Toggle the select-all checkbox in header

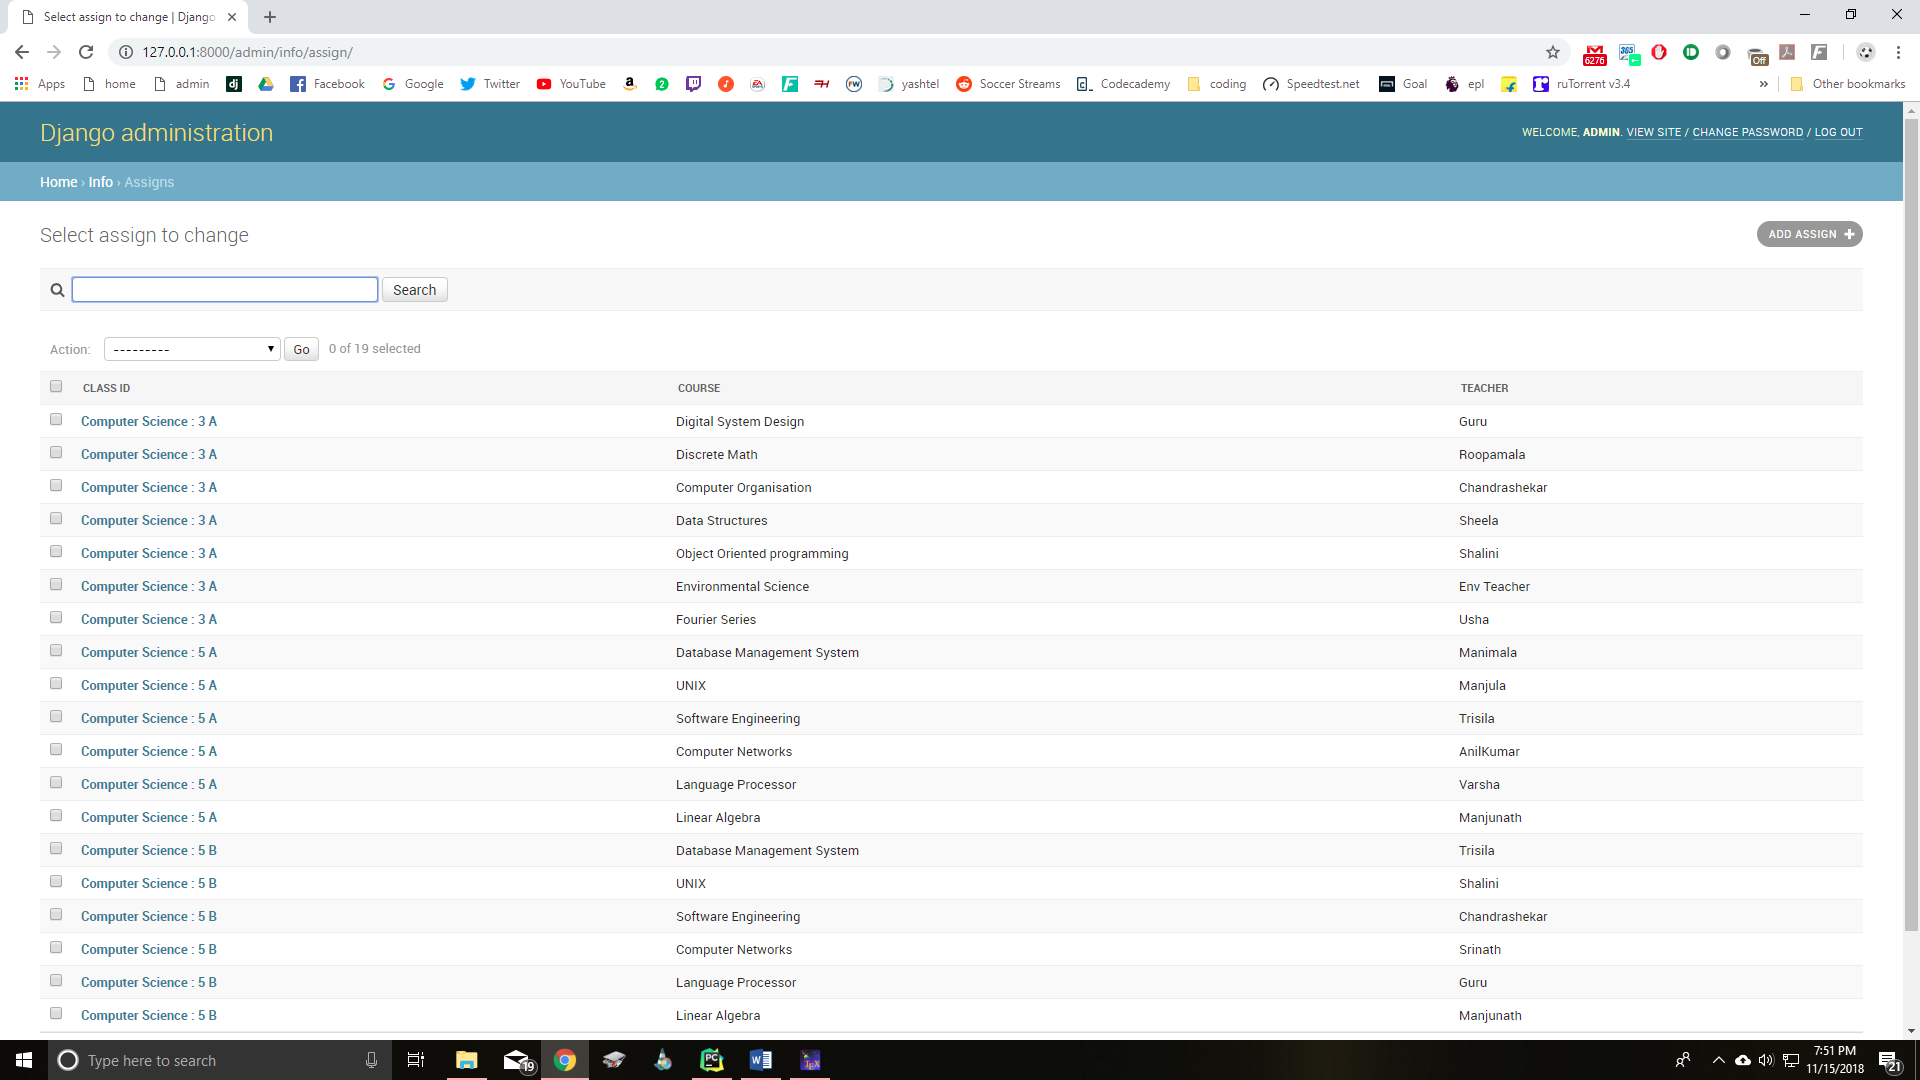56,387
